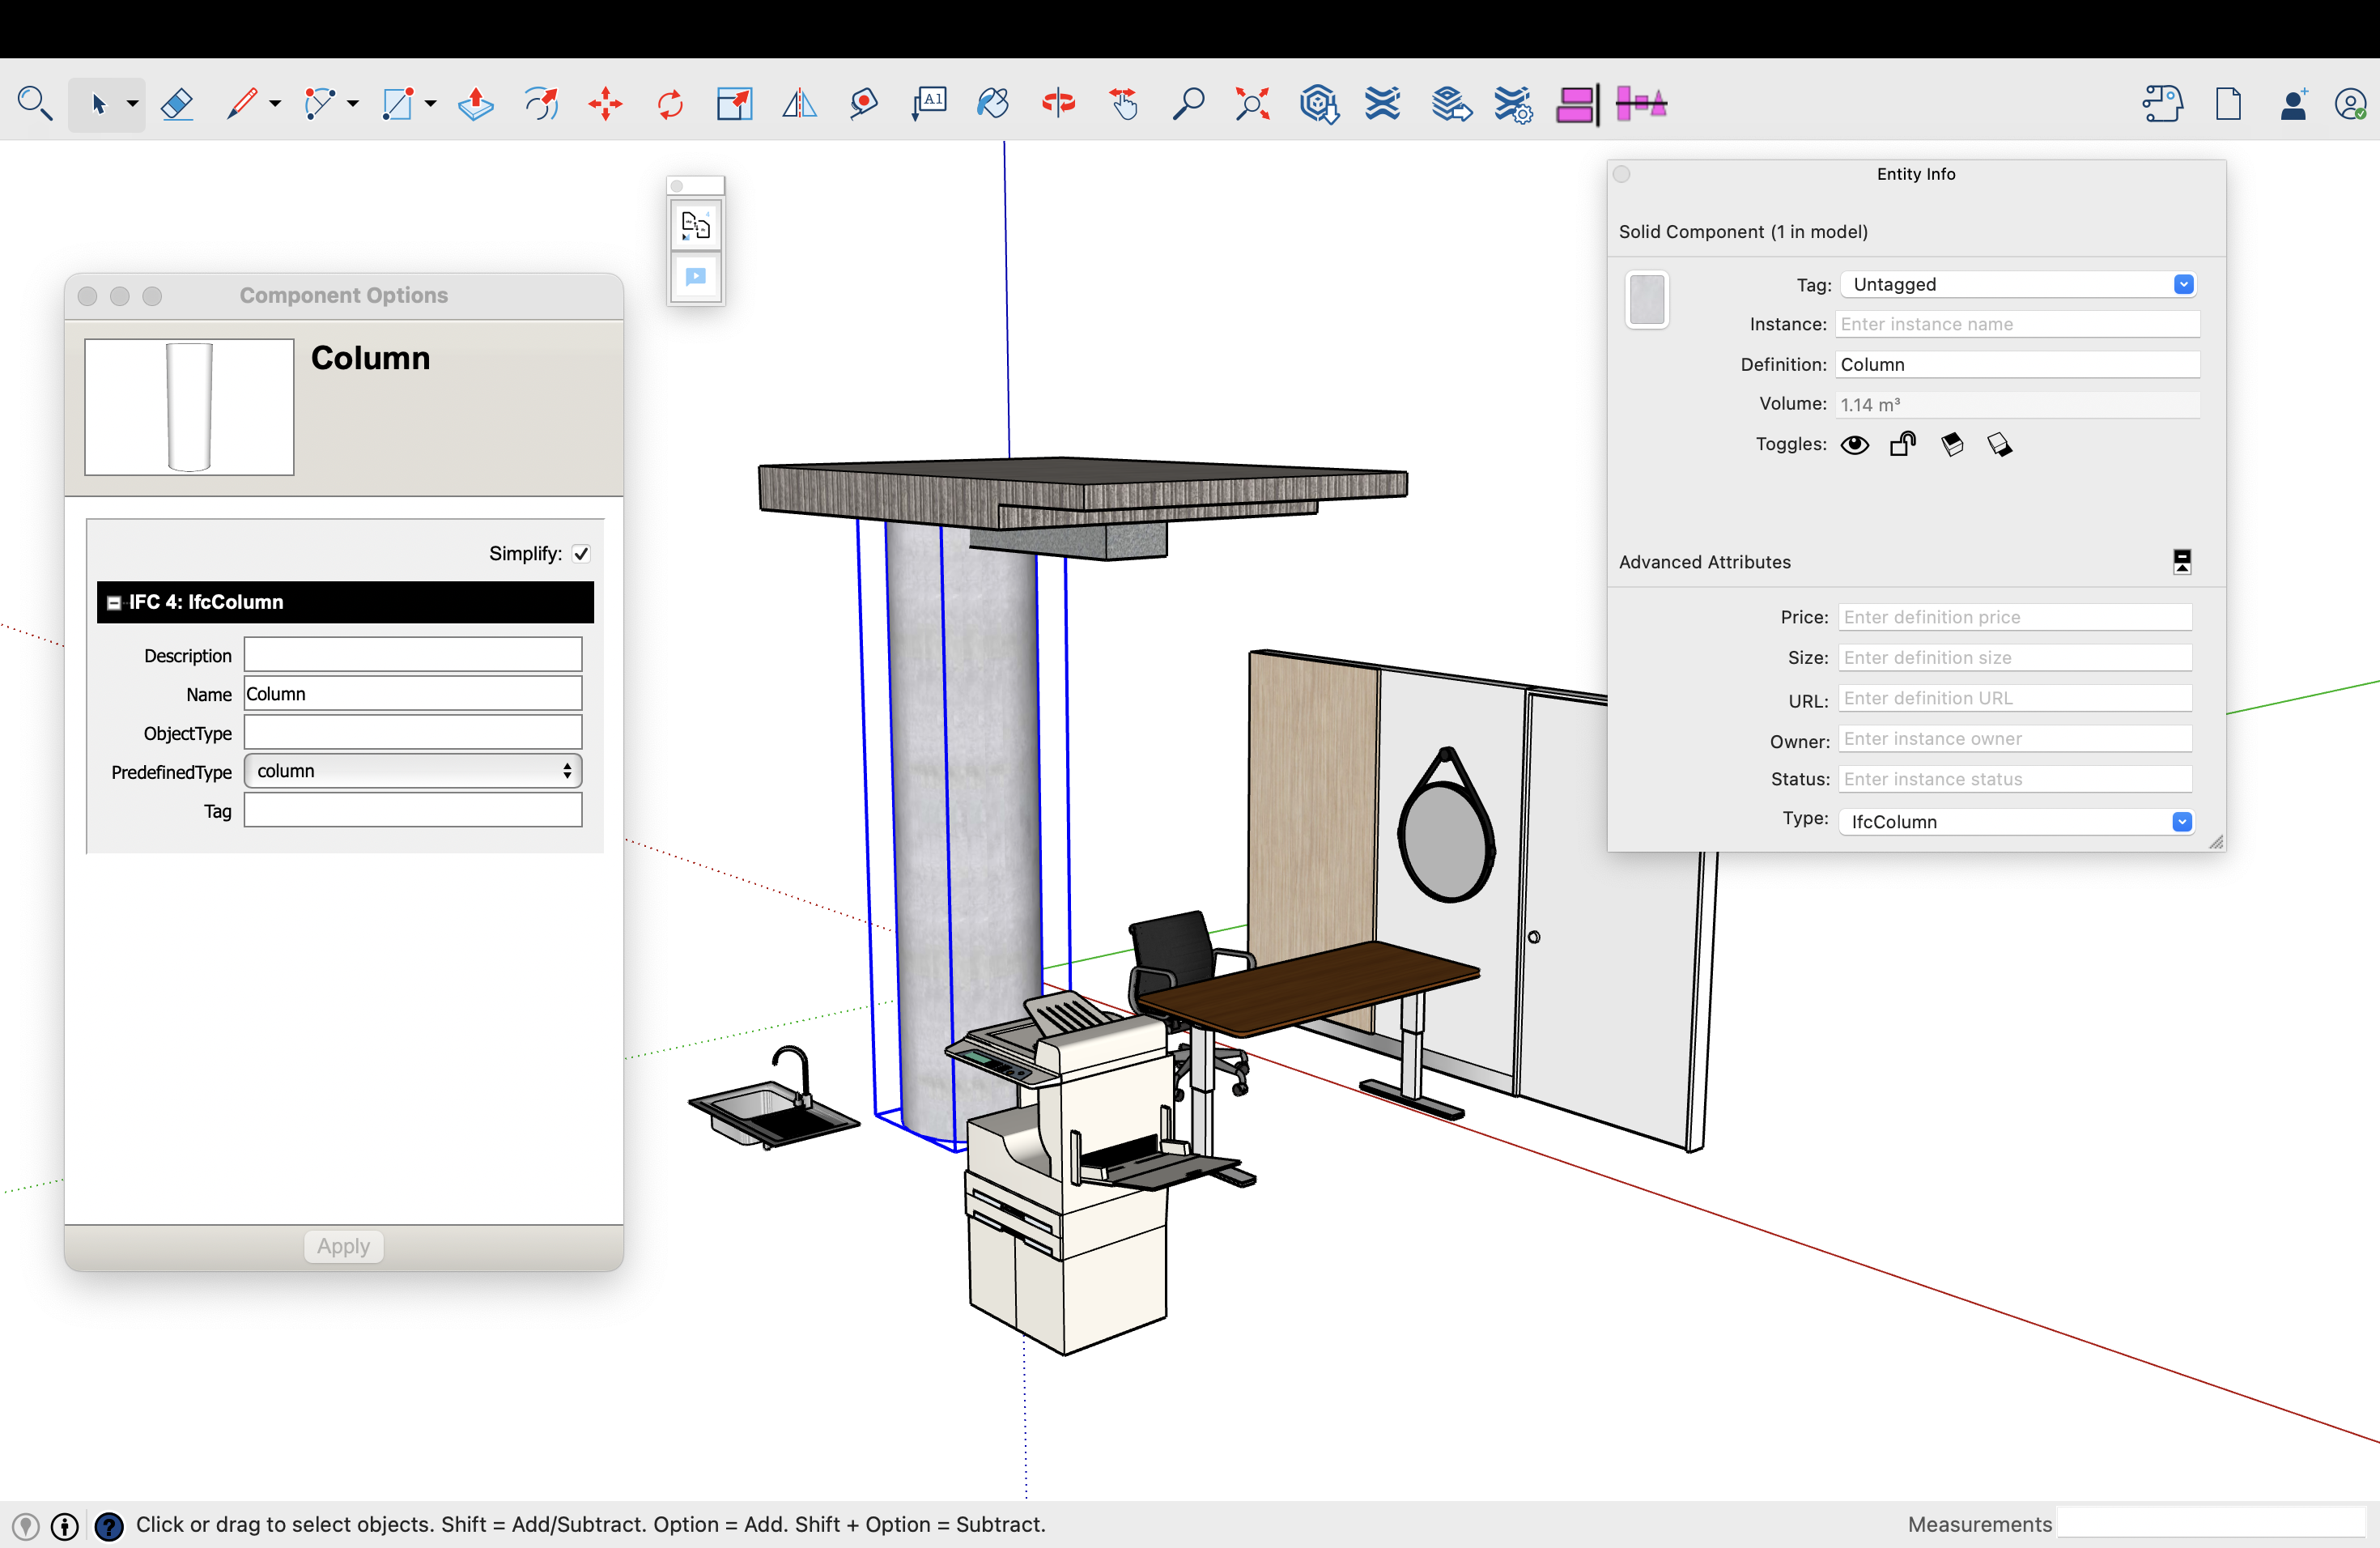Select the Eraser tool
Image resolution: width=2380 pixels, height=1548 pixels.
pyautogui.click(x=177, y=104)
